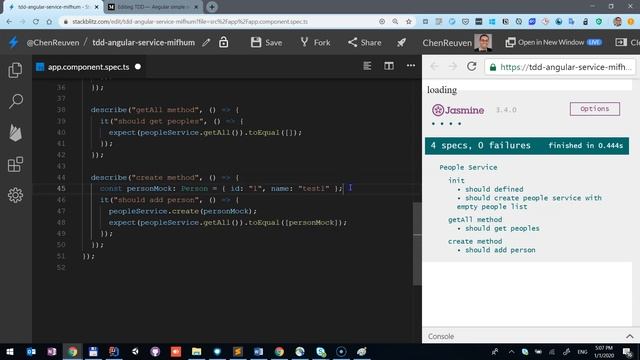Screen dimensions: 640x360
Task: Click the StackBlitz lightning logo
Action: 13,42
